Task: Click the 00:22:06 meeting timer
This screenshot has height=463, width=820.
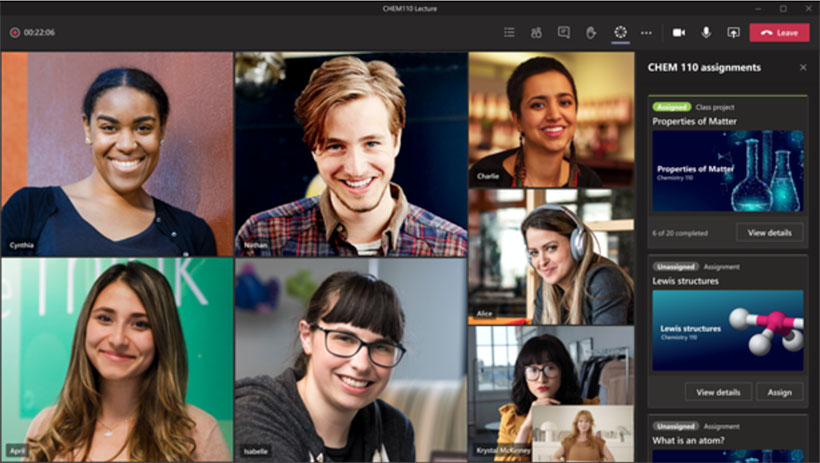Action: [x=39, y=32]
